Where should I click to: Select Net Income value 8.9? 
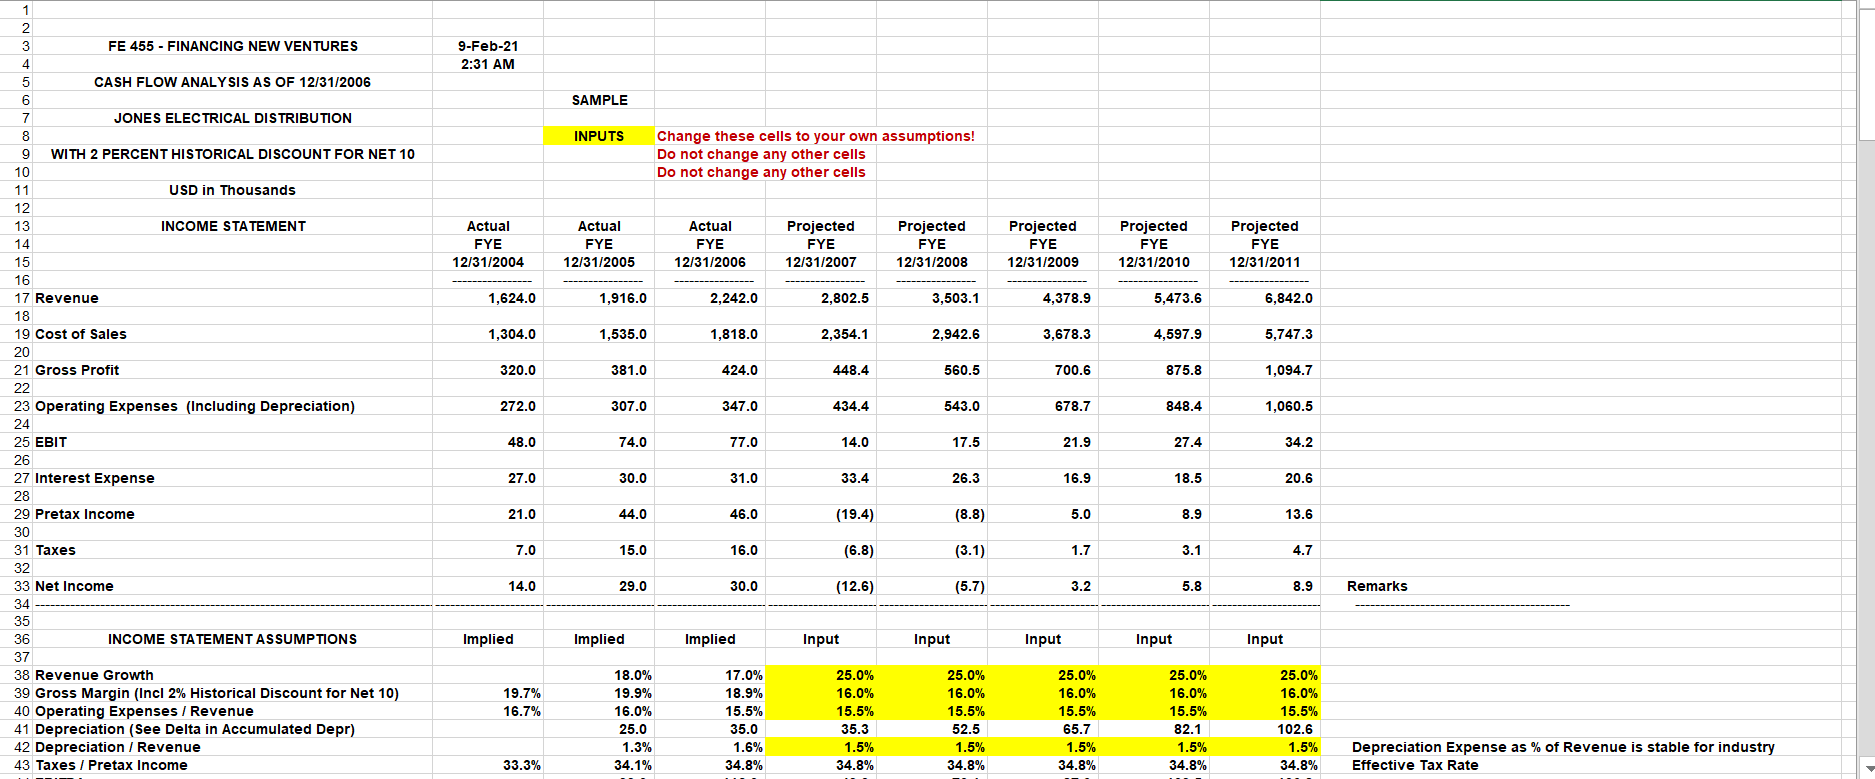(1303, 586)
